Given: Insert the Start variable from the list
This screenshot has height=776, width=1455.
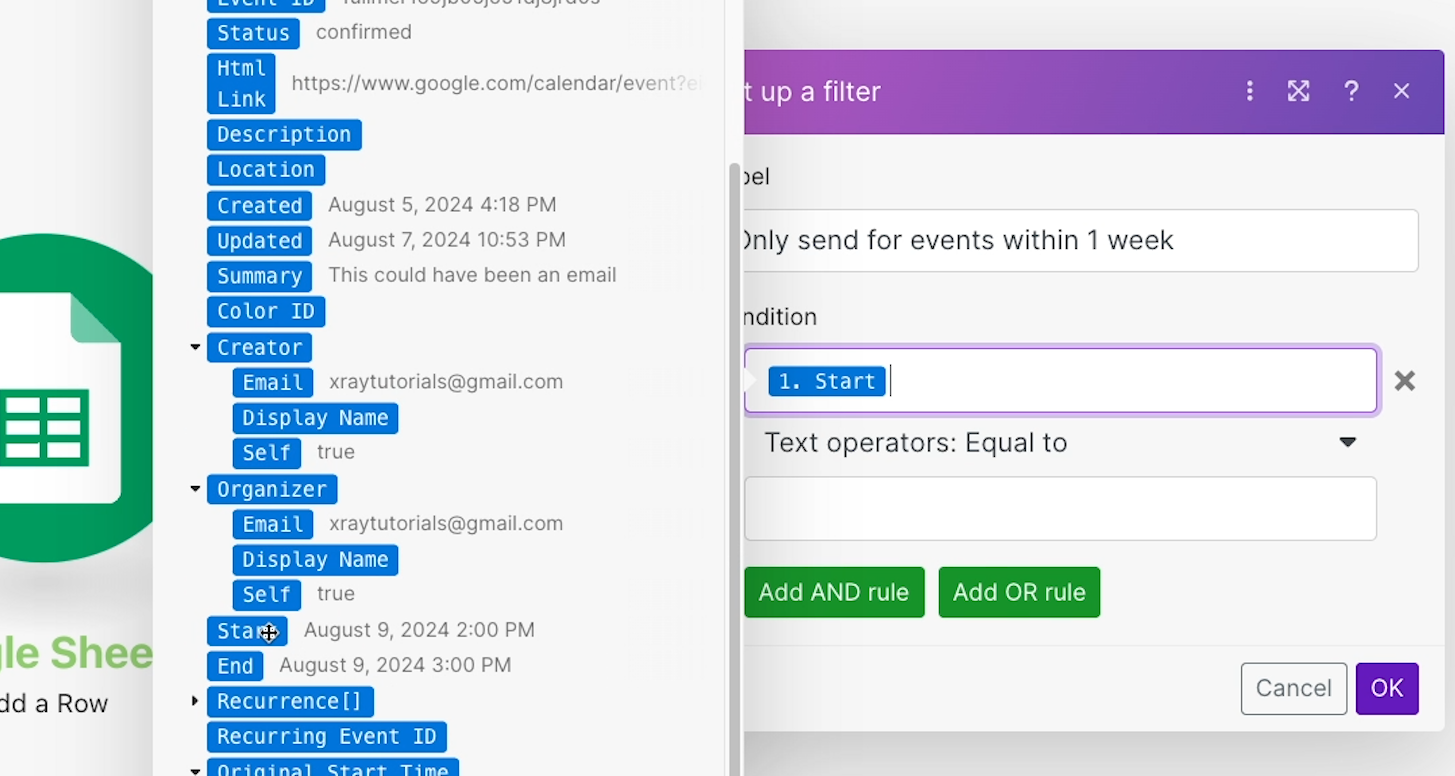Looking at the screenshot, I should pyautogui.click(x=247, y=631).
